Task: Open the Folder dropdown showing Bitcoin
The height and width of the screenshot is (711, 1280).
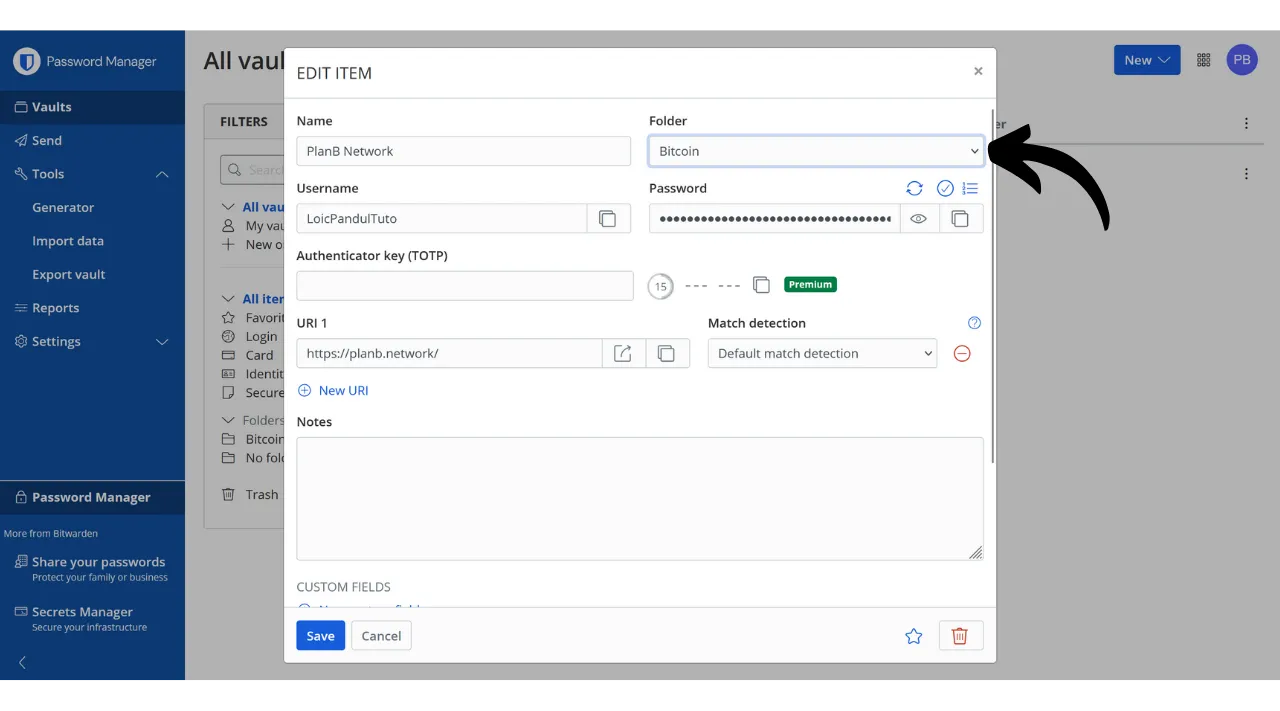Action: (816, 151)
